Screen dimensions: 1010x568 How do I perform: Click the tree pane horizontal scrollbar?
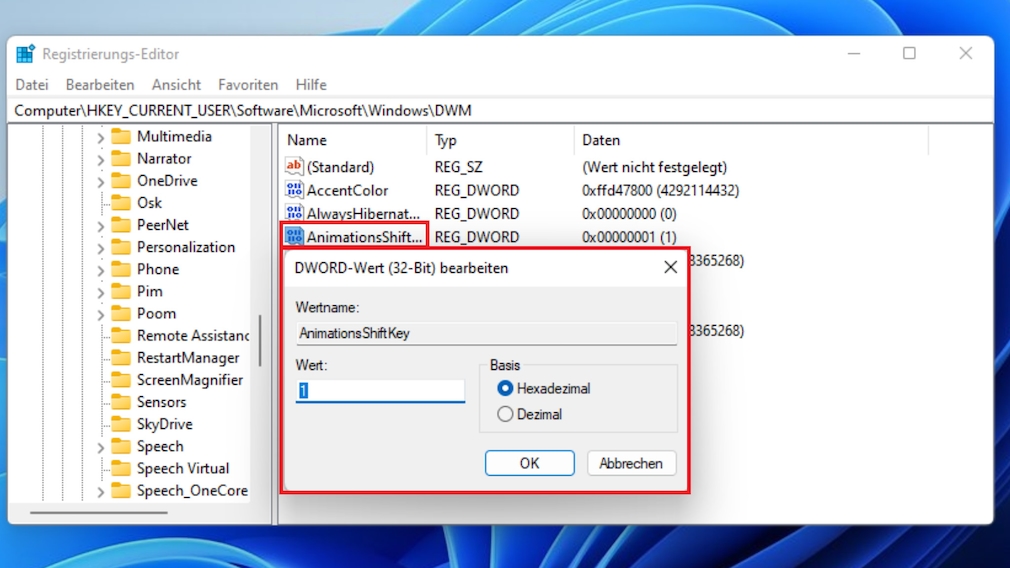pos(99,513)
